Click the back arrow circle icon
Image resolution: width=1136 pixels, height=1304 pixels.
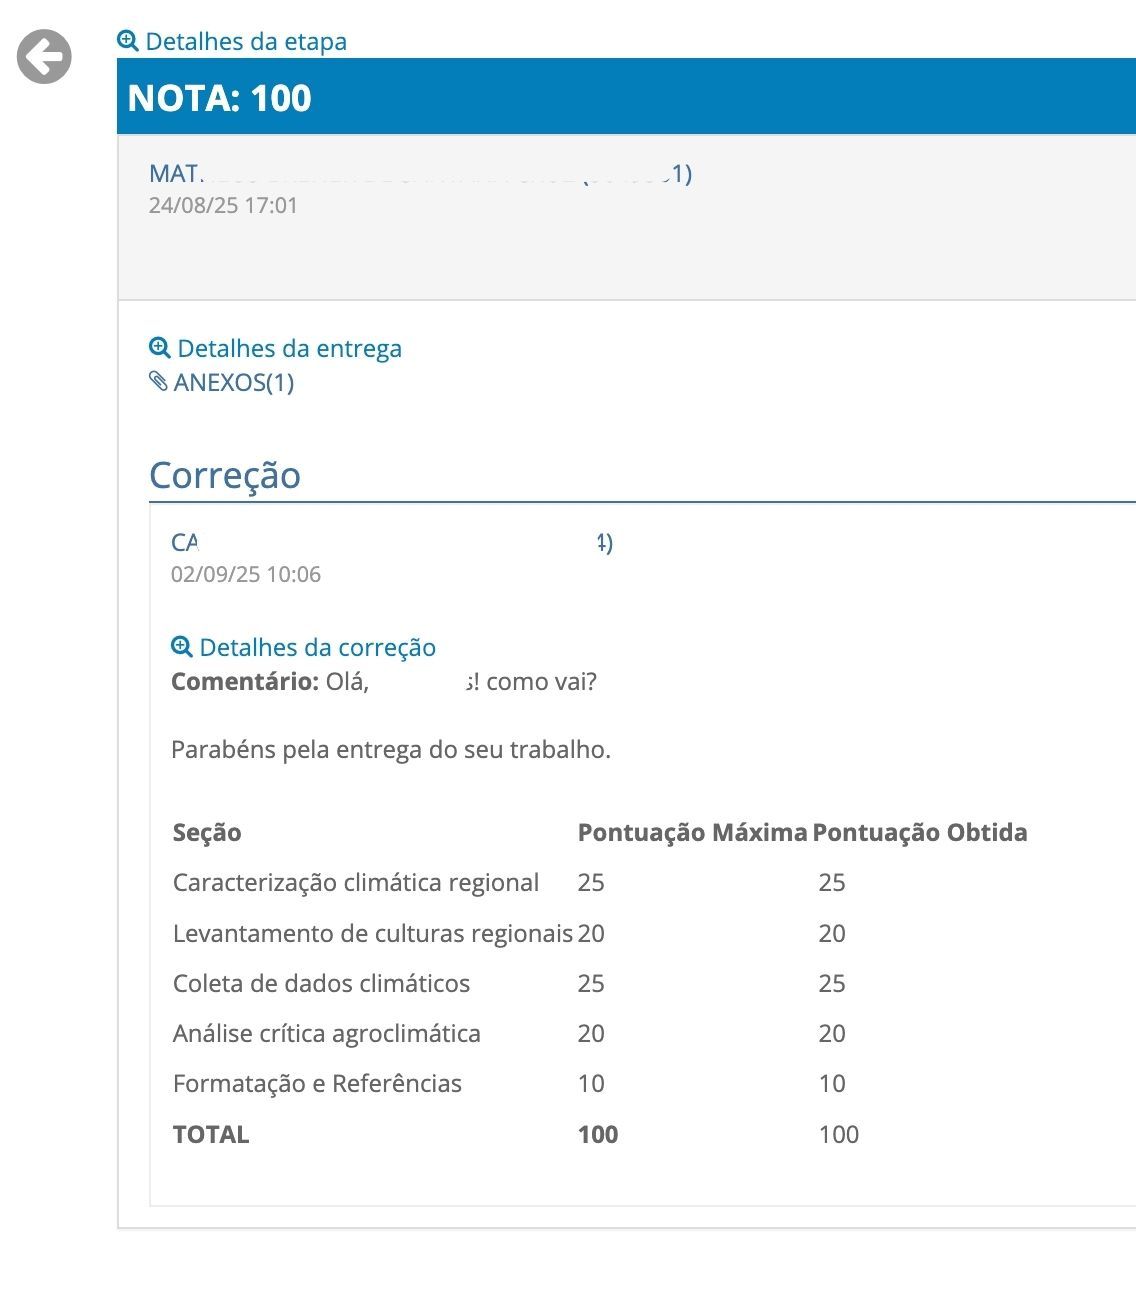tap(44, 57)
